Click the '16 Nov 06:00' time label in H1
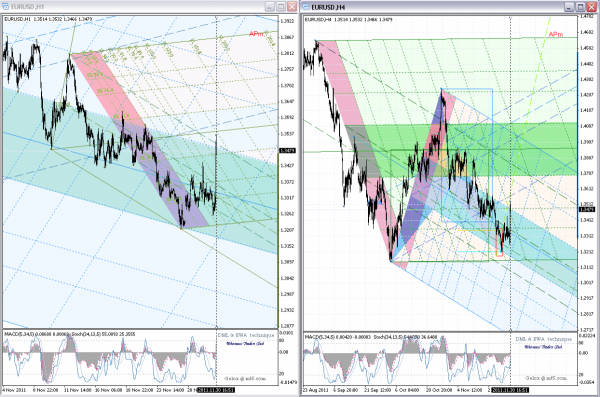 (108, 390)
